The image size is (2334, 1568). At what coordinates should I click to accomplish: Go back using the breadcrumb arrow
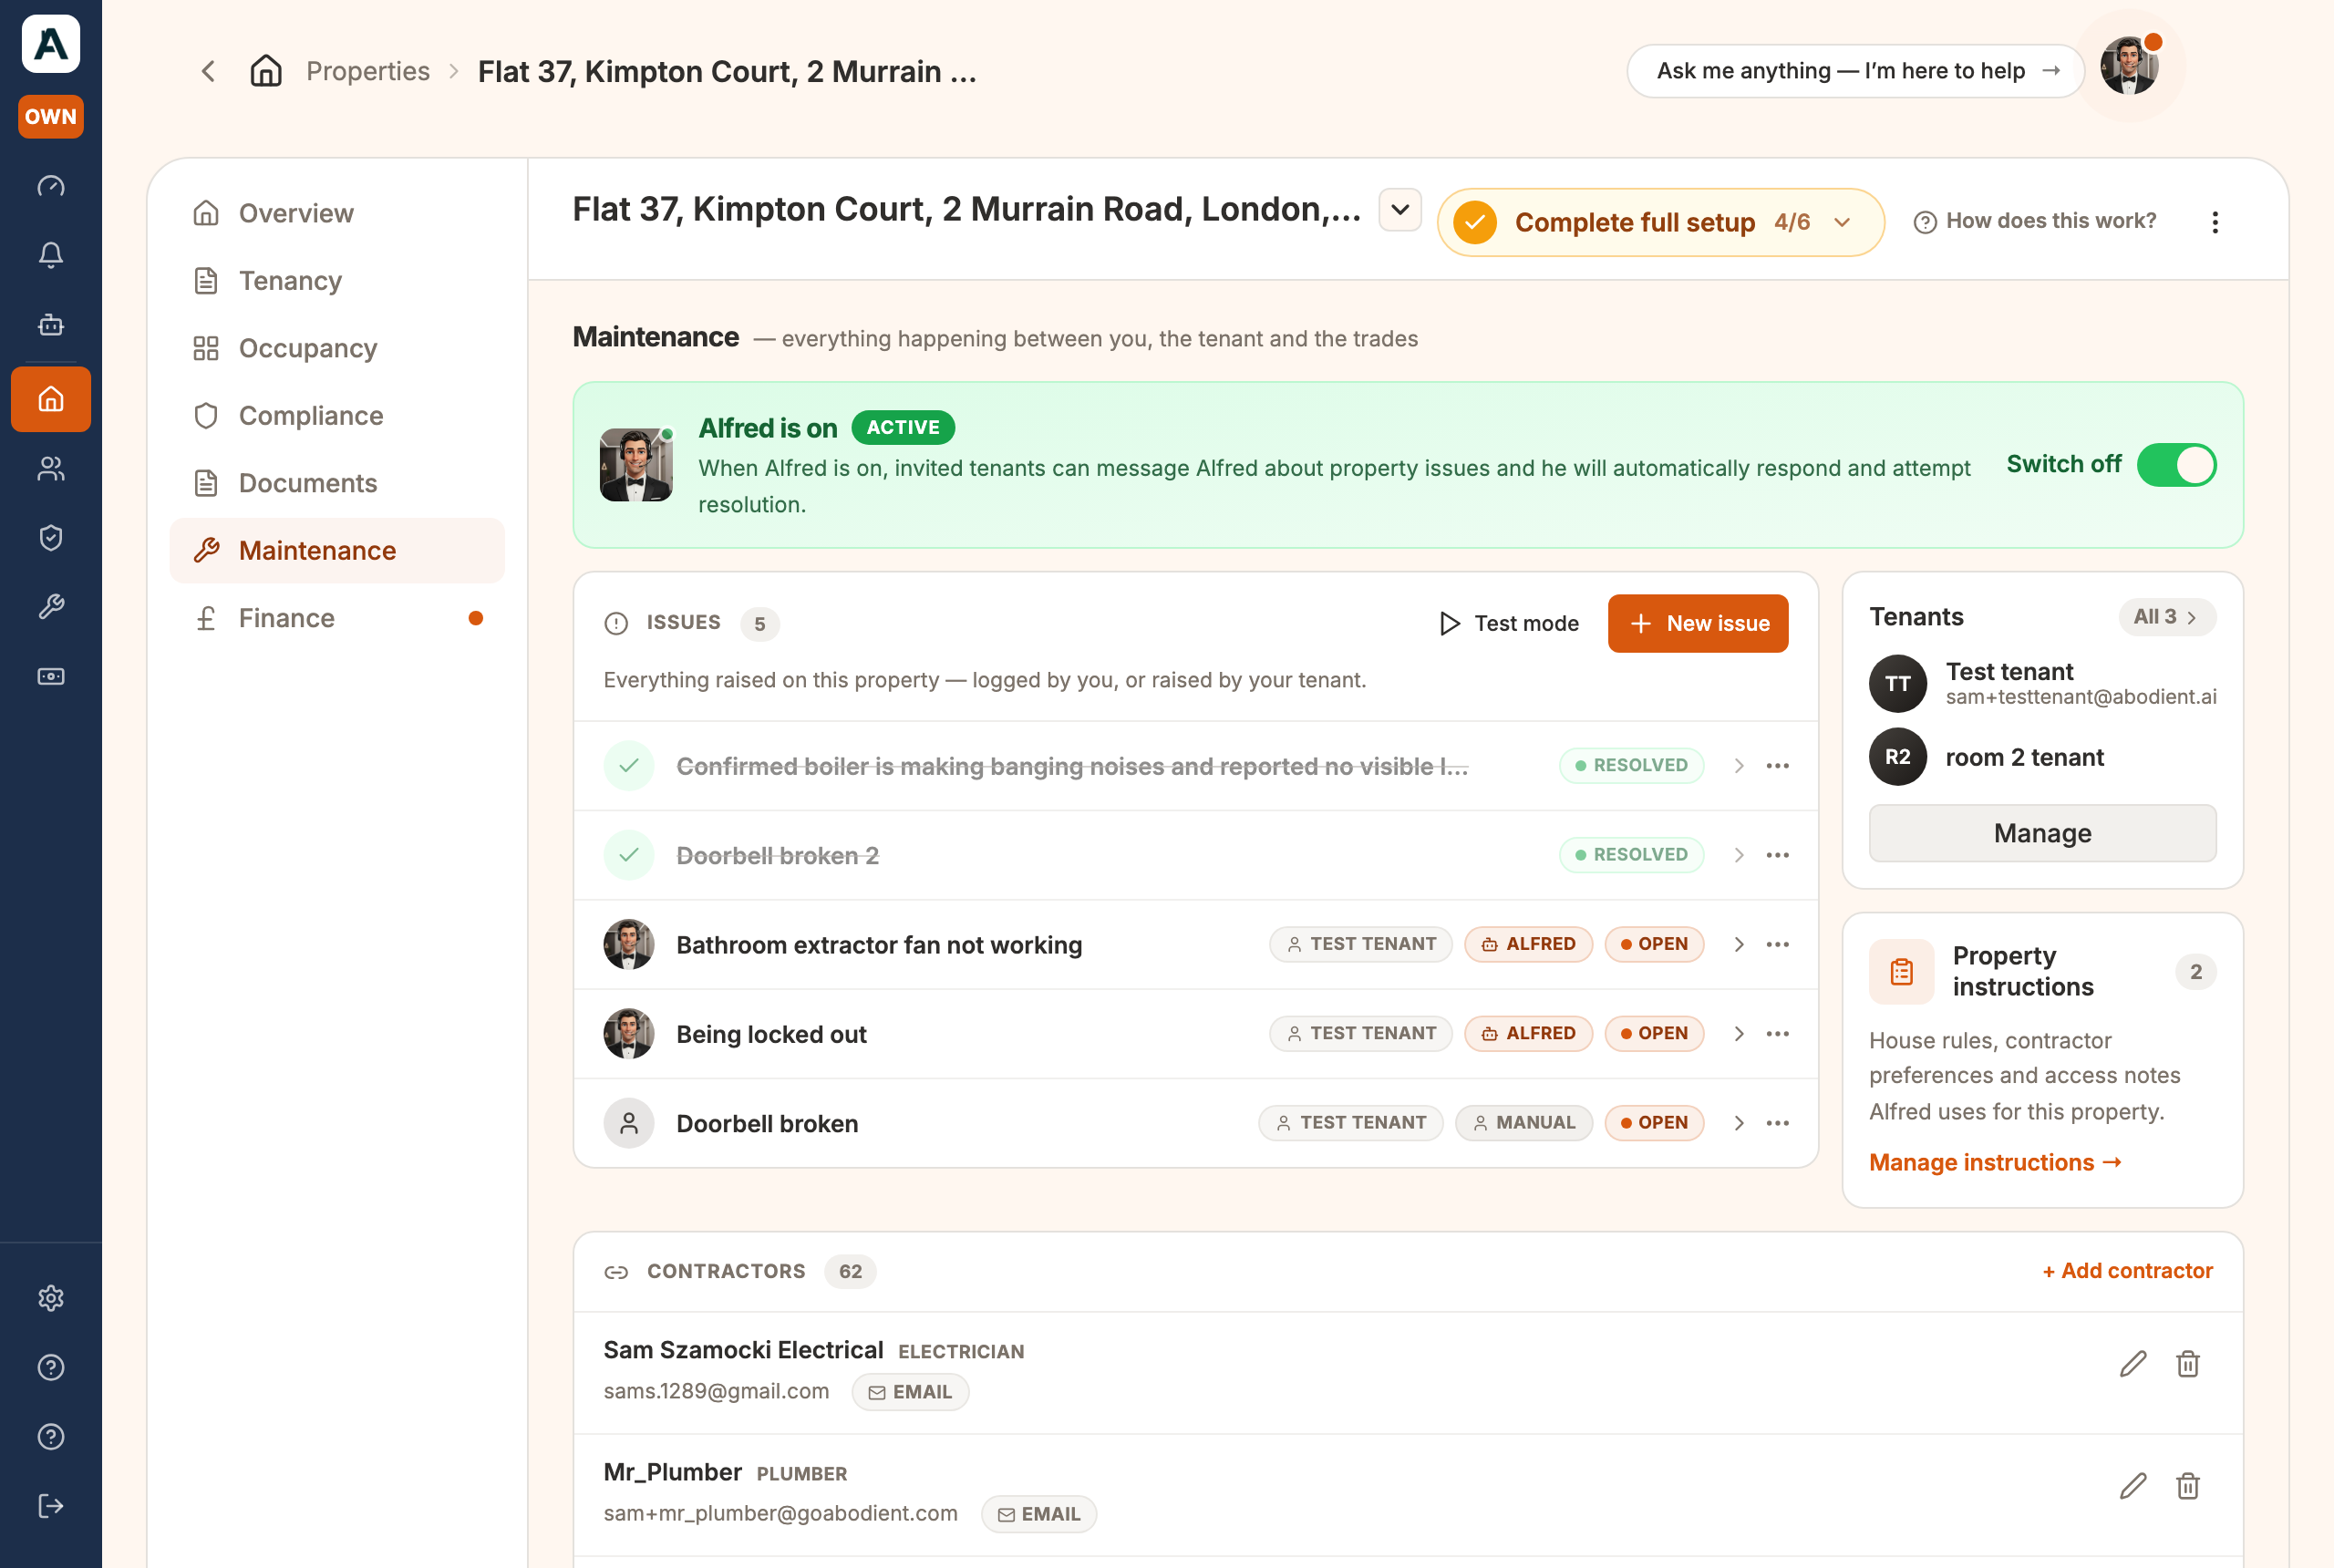tap(208, 71)
